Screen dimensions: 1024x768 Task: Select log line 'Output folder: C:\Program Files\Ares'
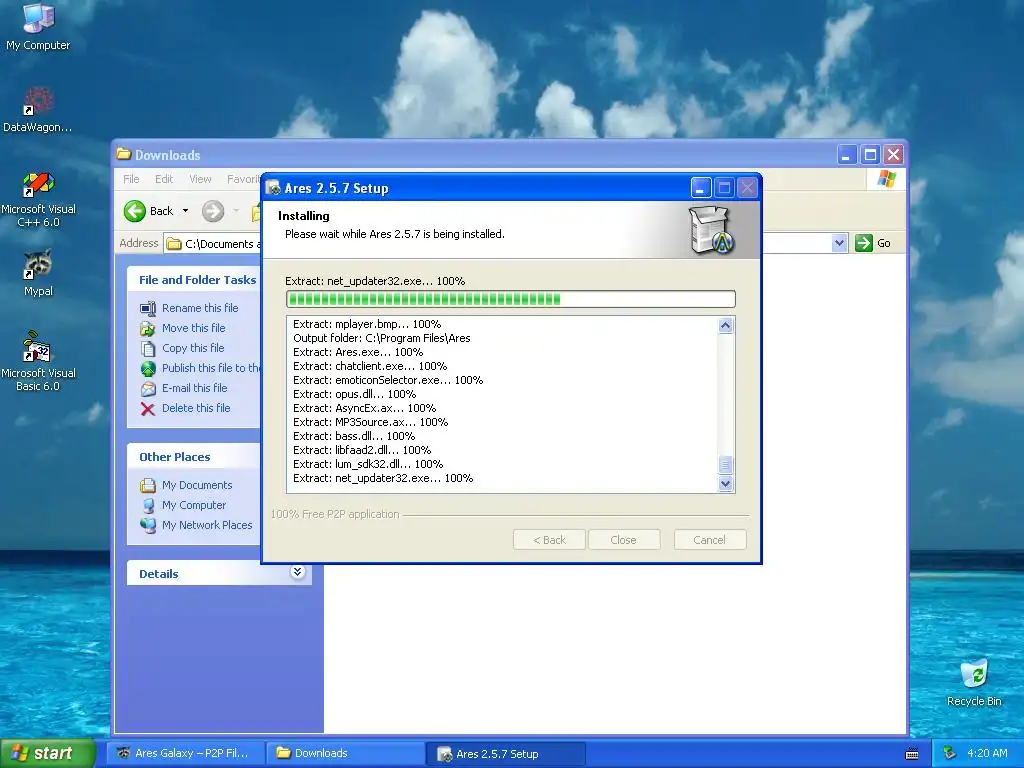coord(381,338)
